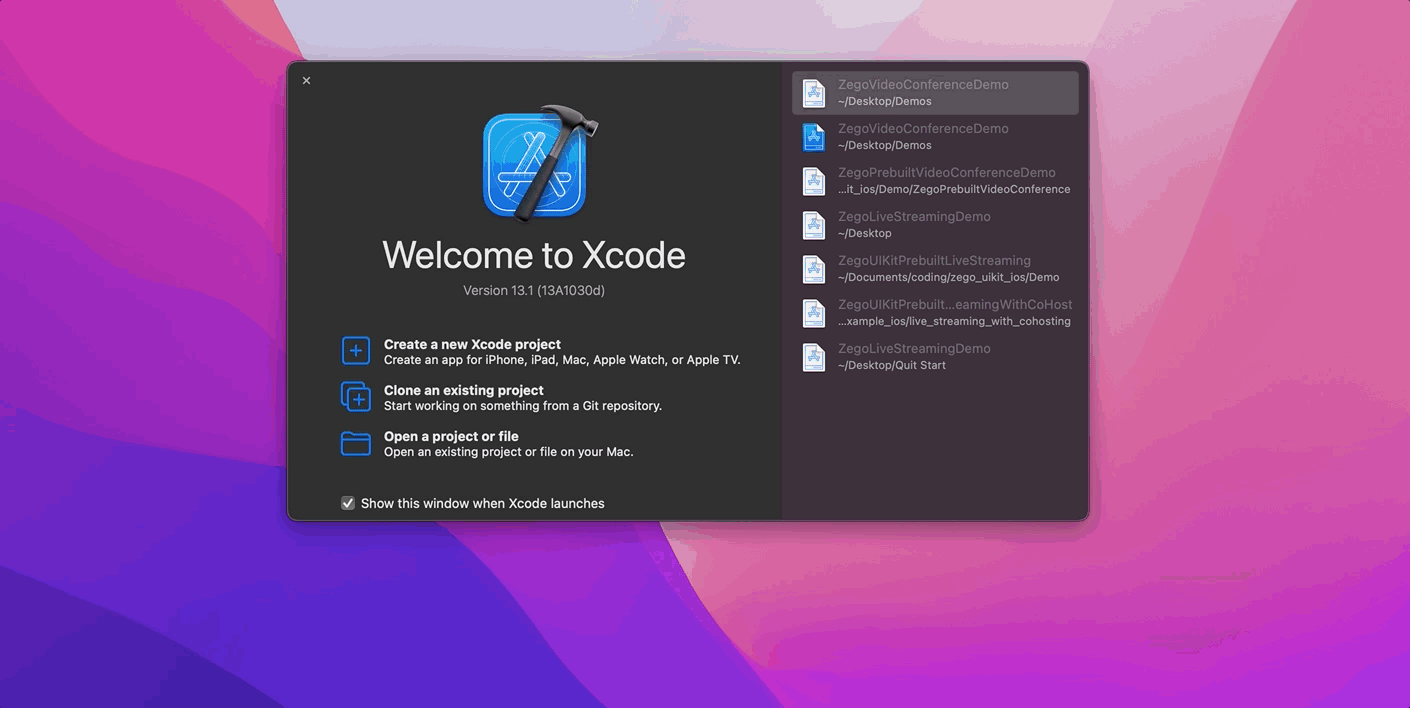Select the highlighted ZegoVideoConferenceDemo project name

click(x=923, y=85)
